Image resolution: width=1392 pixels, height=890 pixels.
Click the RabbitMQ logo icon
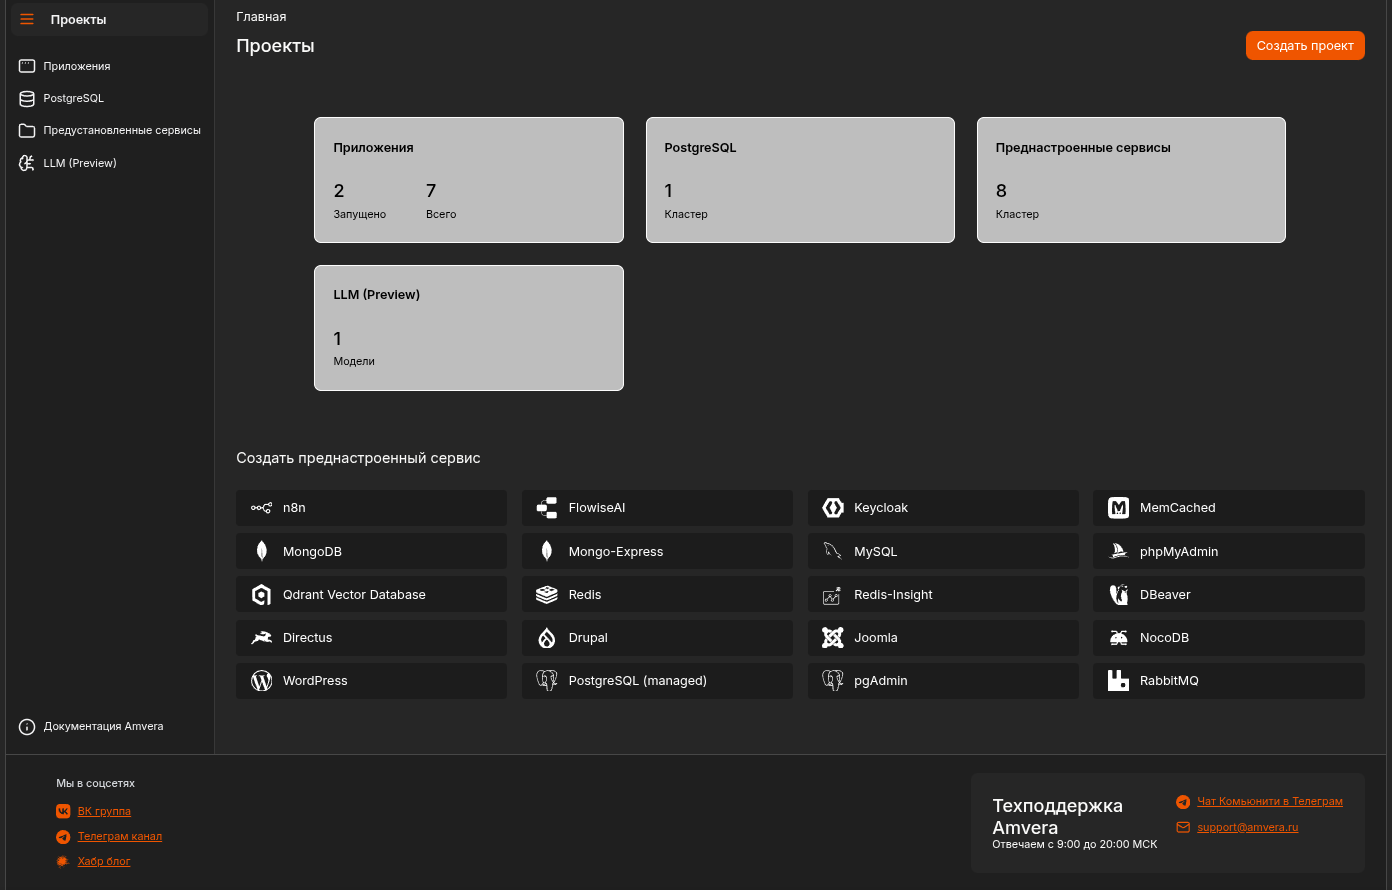point(1118,681)
